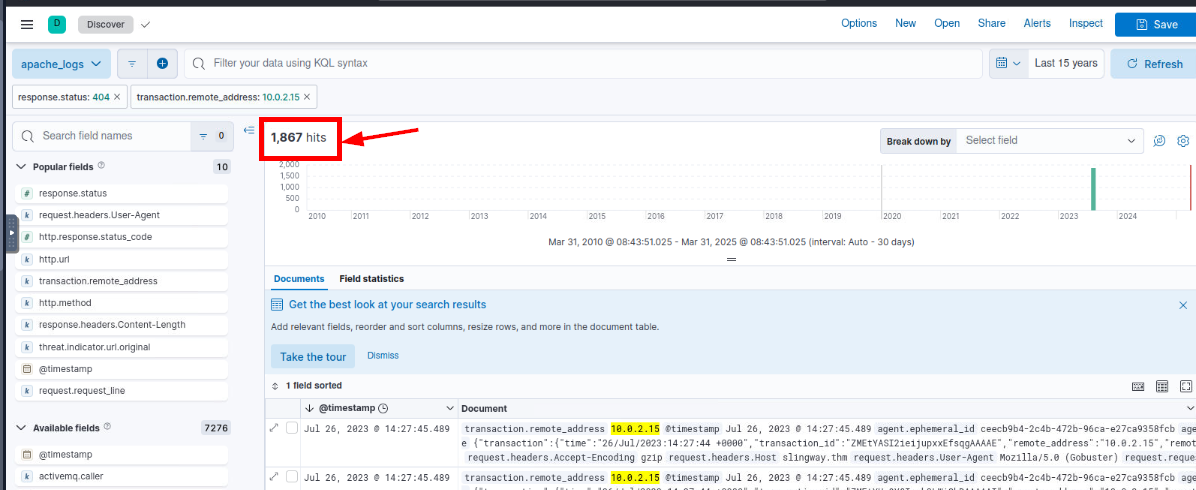
Task: Click the green D space avatar
Action: coord(56,24)
